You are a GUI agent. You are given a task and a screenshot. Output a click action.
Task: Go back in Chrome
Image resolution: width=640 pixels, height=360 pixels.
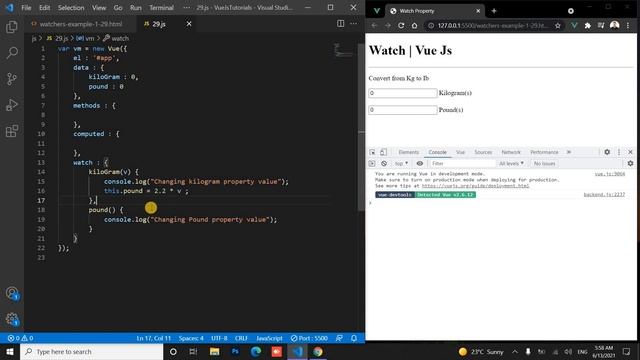click(374, 25)
